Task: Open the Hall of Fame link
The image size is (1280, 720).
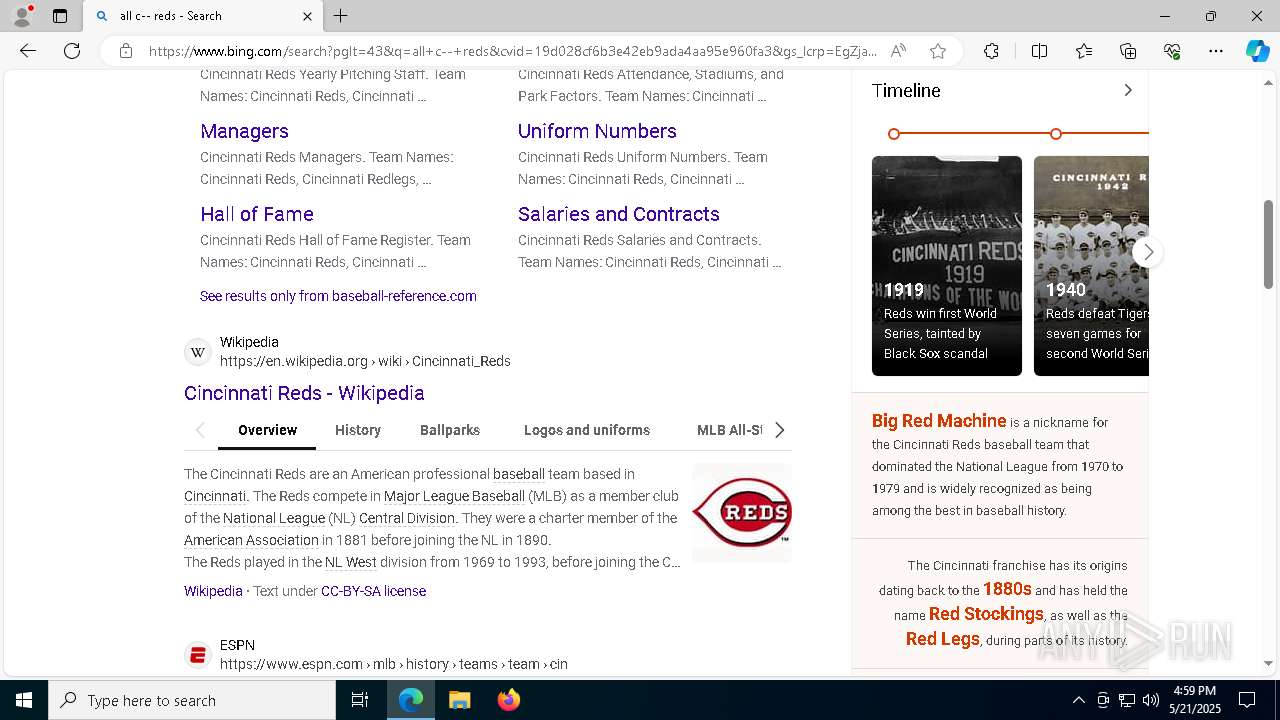Action: coord(257,214)
